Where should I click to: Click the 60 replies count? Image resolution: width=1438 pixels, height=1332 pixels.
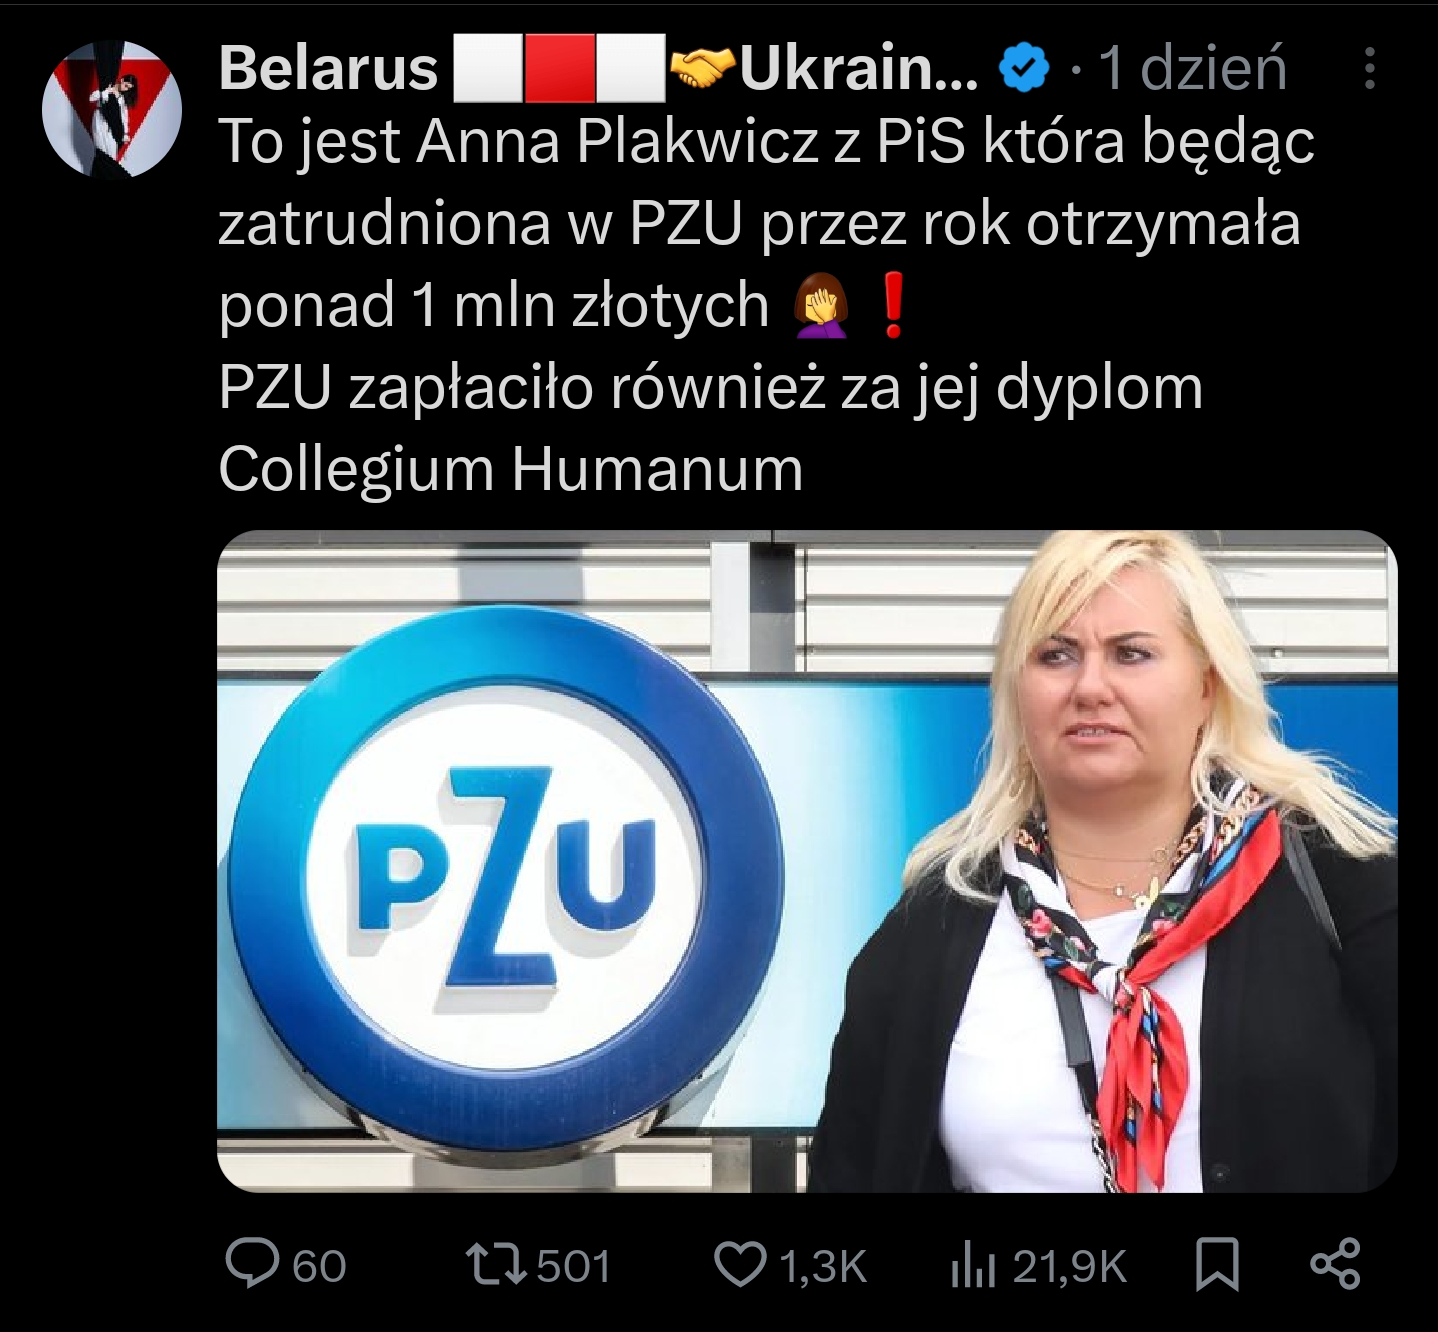click(319, 1267)
